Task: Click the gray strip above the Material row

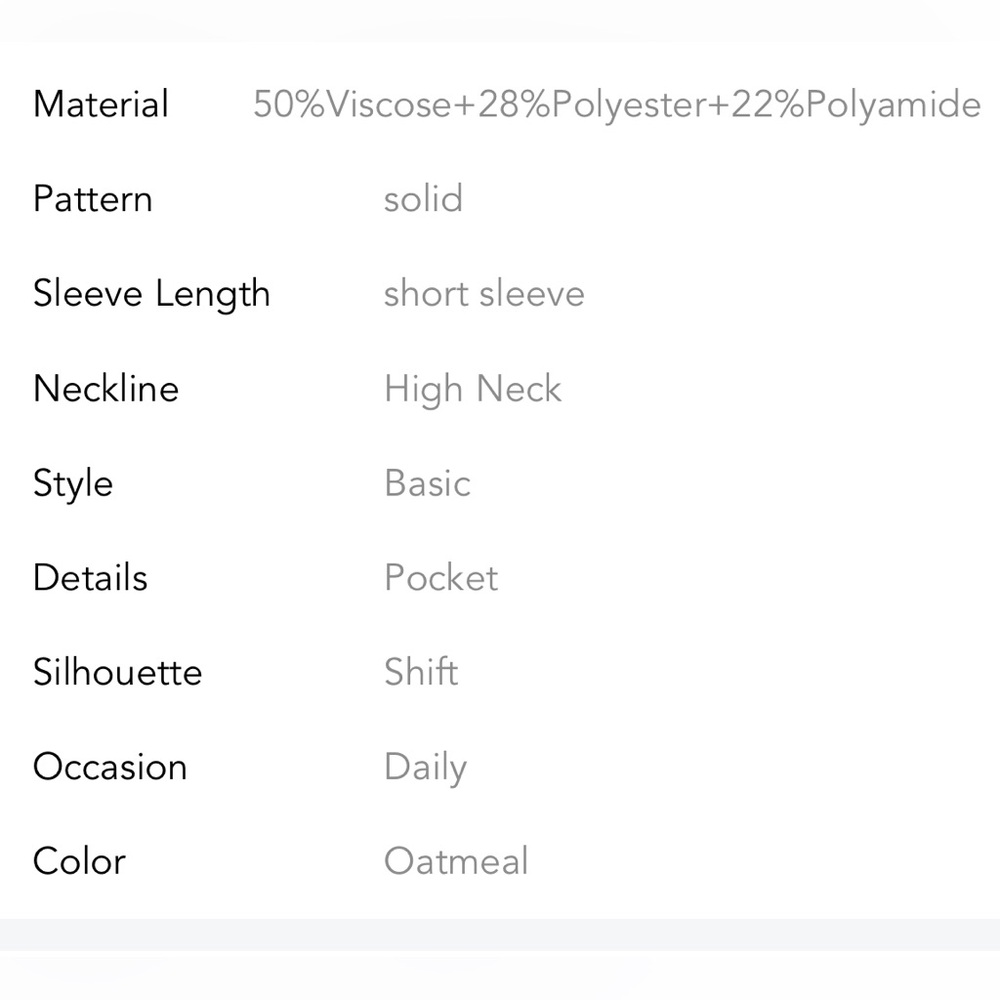Action: [x=500, y=22]
